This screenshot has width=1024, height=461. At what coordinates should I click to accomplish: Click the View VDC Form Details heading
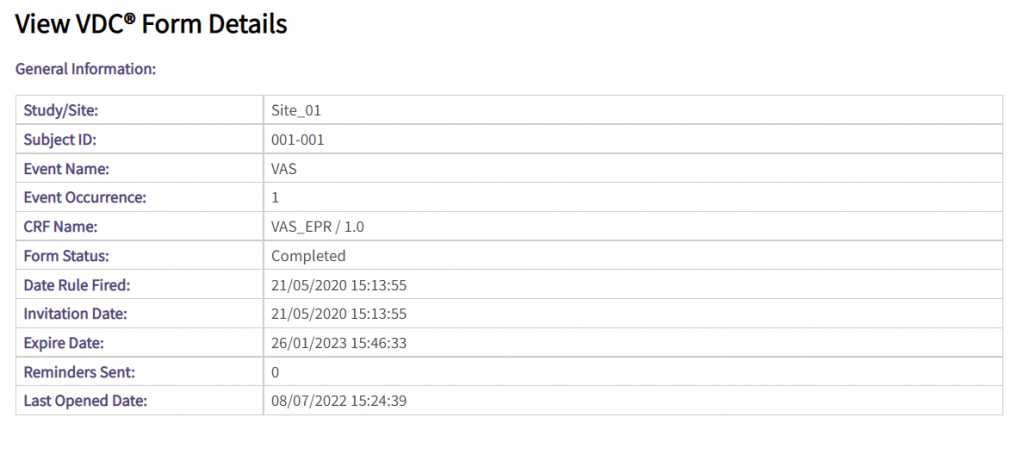tap(152, 25)
